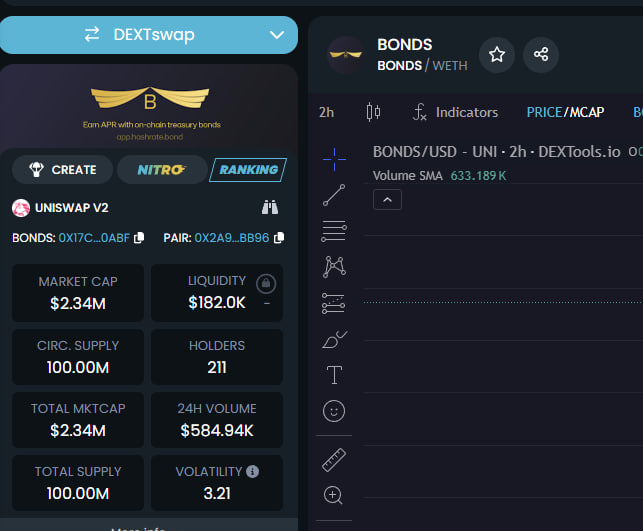
Task: Select the brush drawing tool
Action: click(x=334, y=340)
